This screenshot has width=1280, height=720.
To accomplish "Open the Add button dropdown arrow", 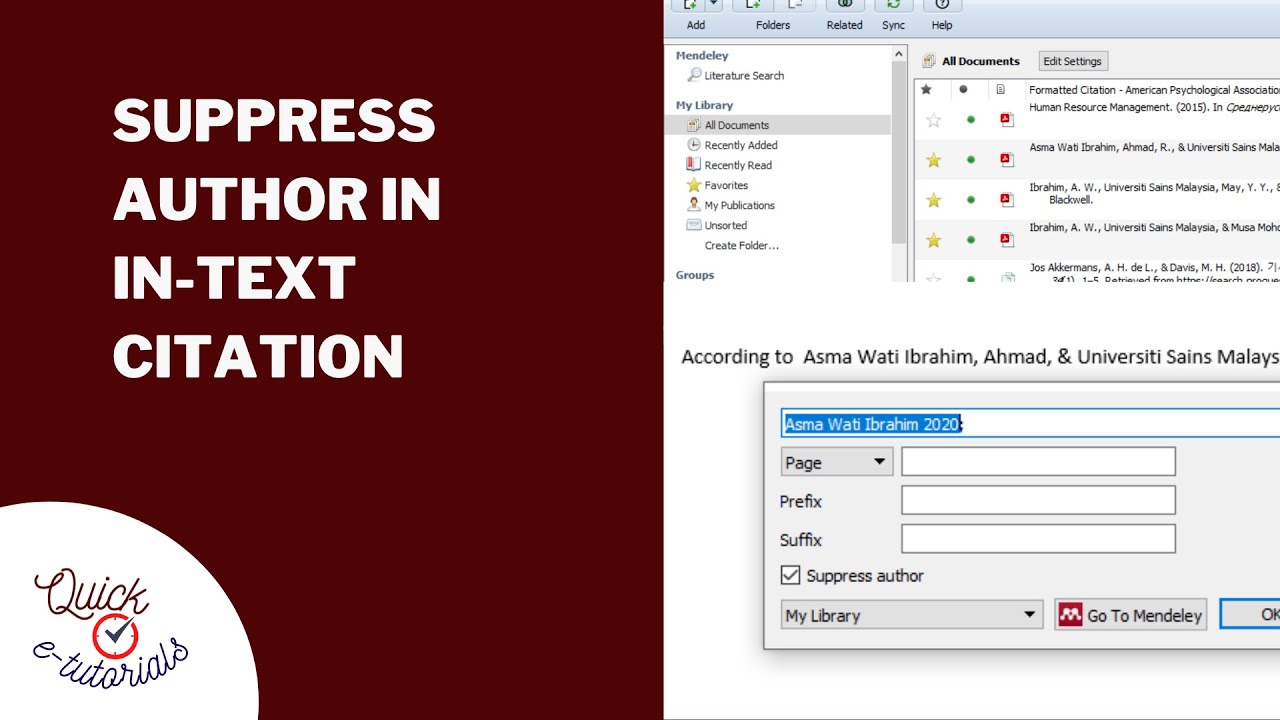I will pos(714,5).
